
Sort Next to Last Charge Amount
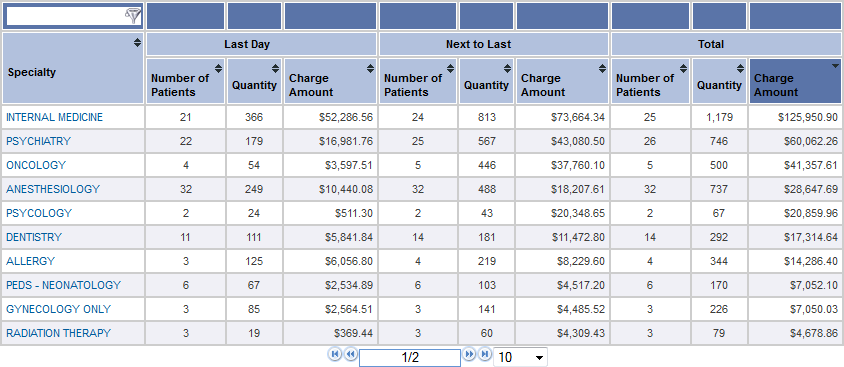(x=602, y=68)
